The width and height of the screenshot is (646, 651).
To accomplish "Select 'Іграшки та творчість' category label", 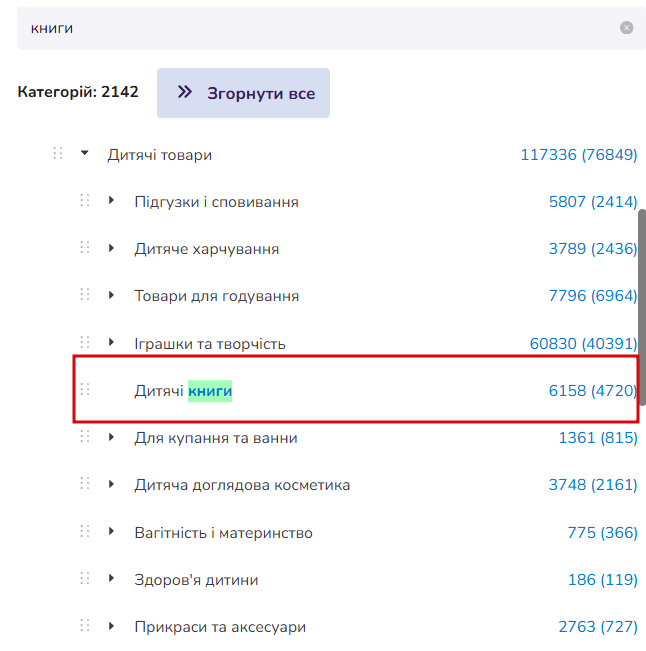I will pos(210,344).
